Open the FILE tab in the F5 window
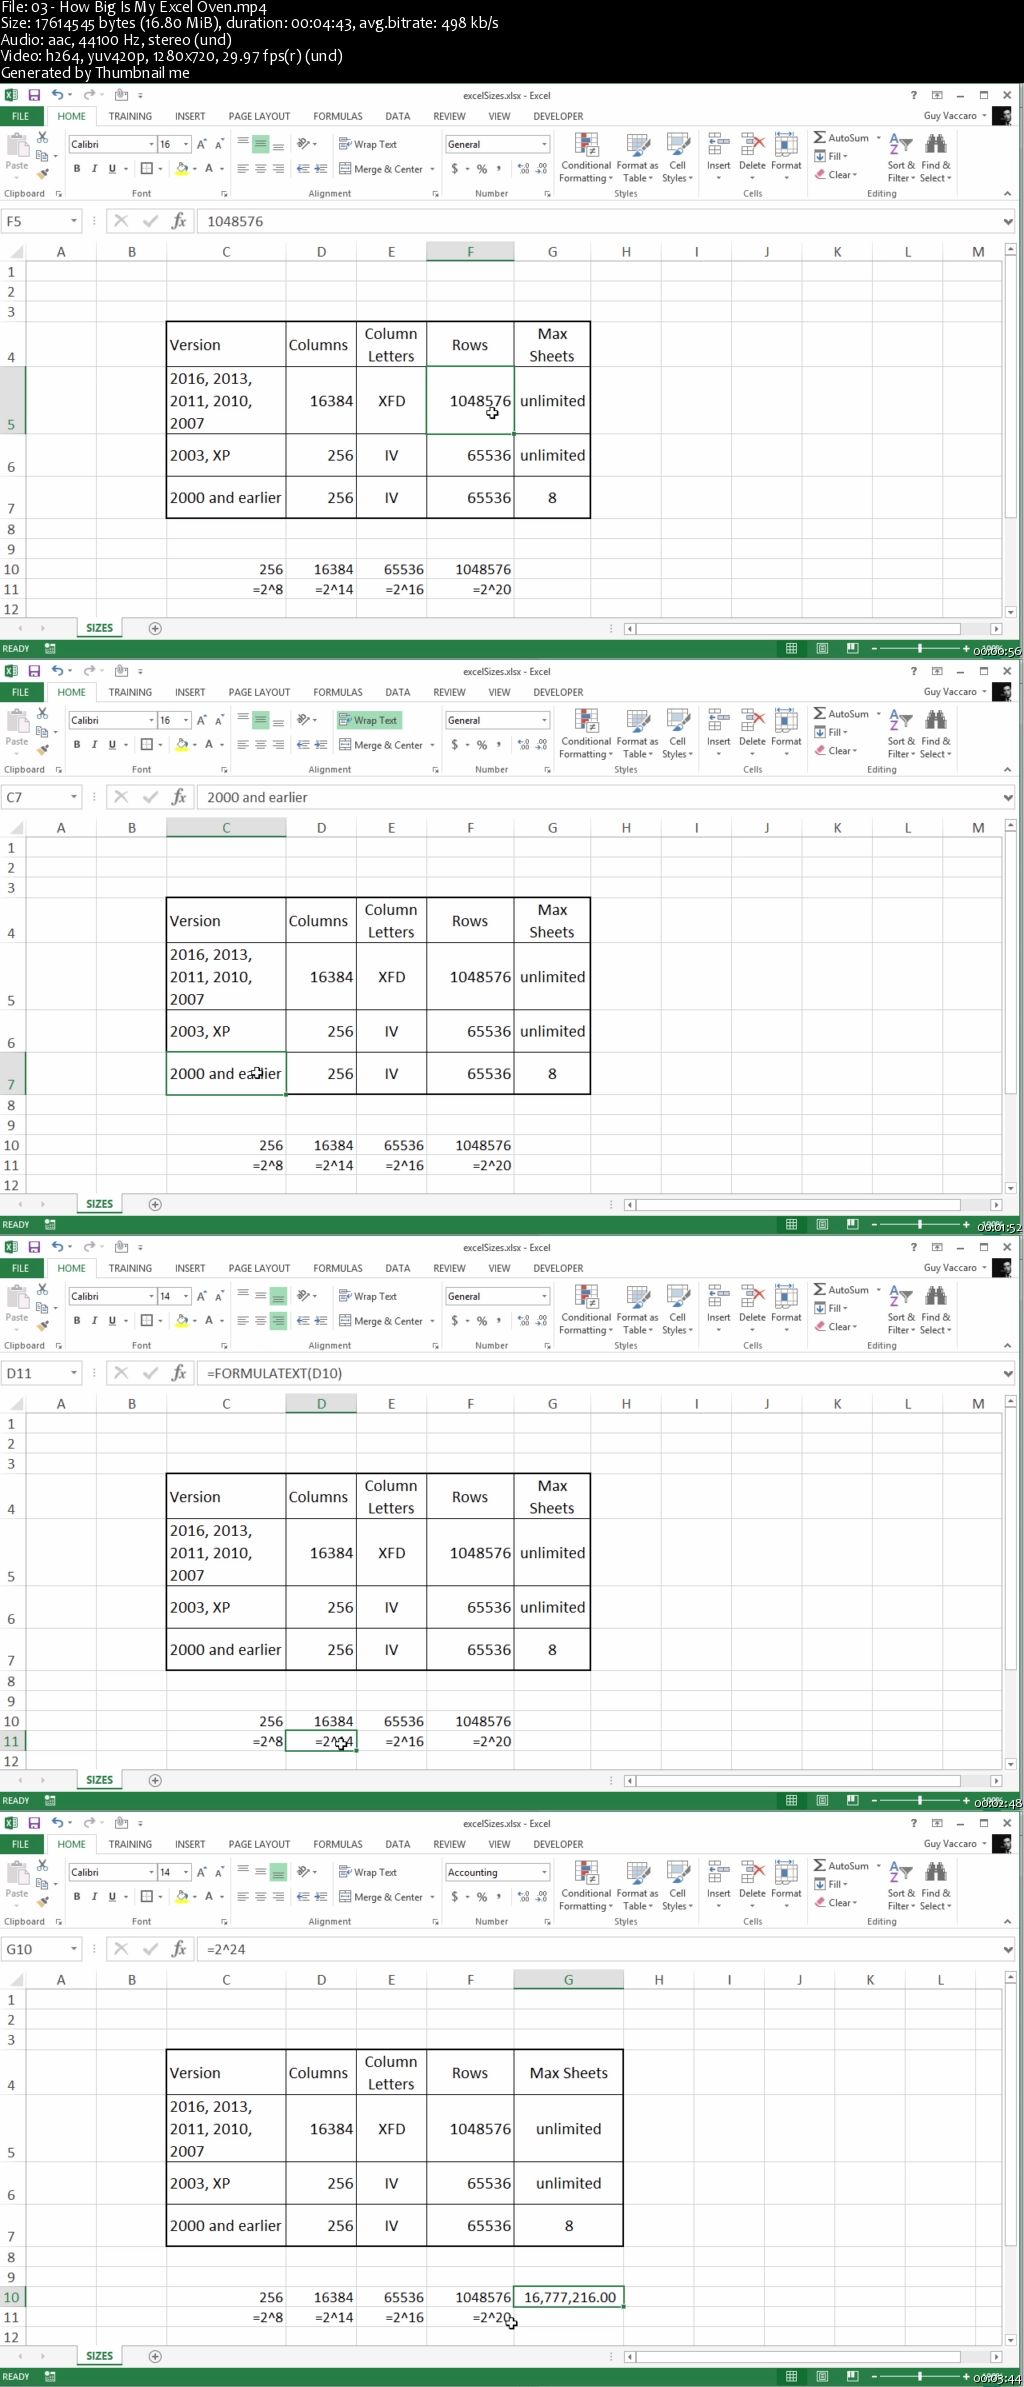This screenshot has height=2387, width=1024. click(x=20, y=116)
